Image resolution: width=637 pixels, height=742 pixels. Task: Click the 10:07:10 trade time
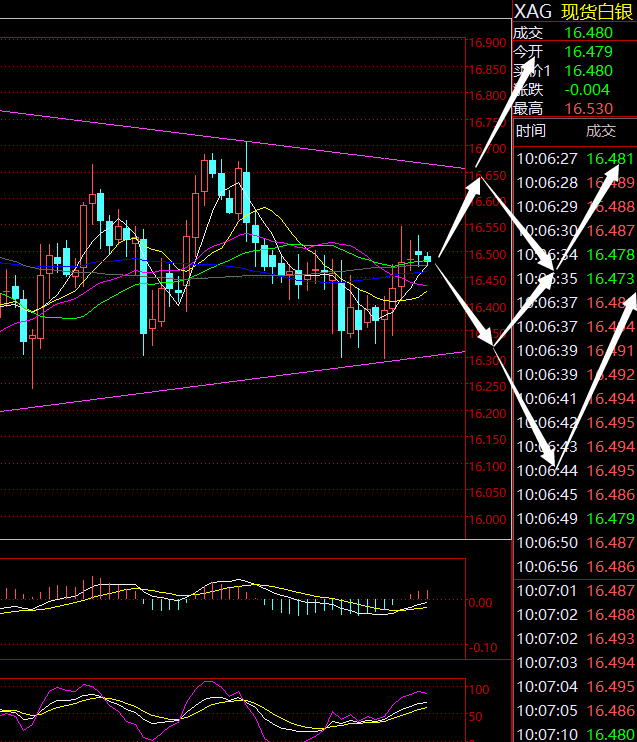[x=547, y=735]
